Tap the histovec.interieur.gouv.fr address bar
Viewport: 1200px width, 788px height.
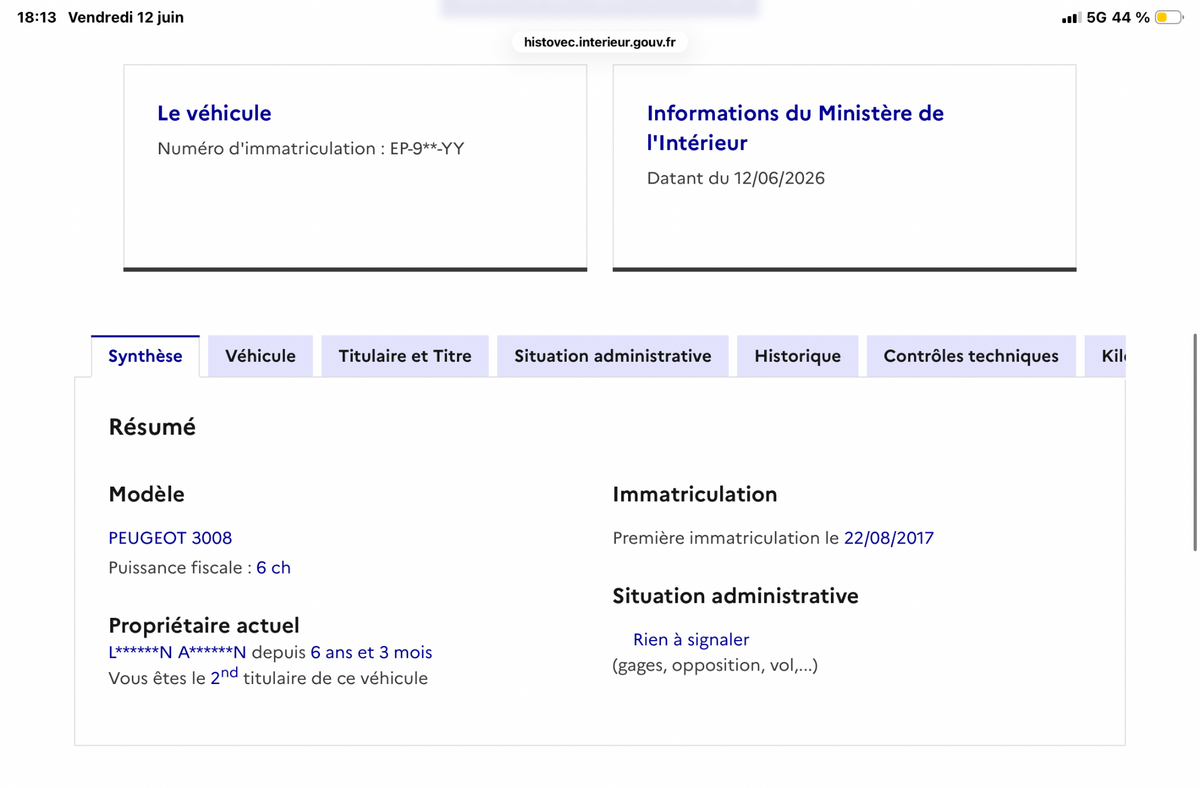pos(600,42)
